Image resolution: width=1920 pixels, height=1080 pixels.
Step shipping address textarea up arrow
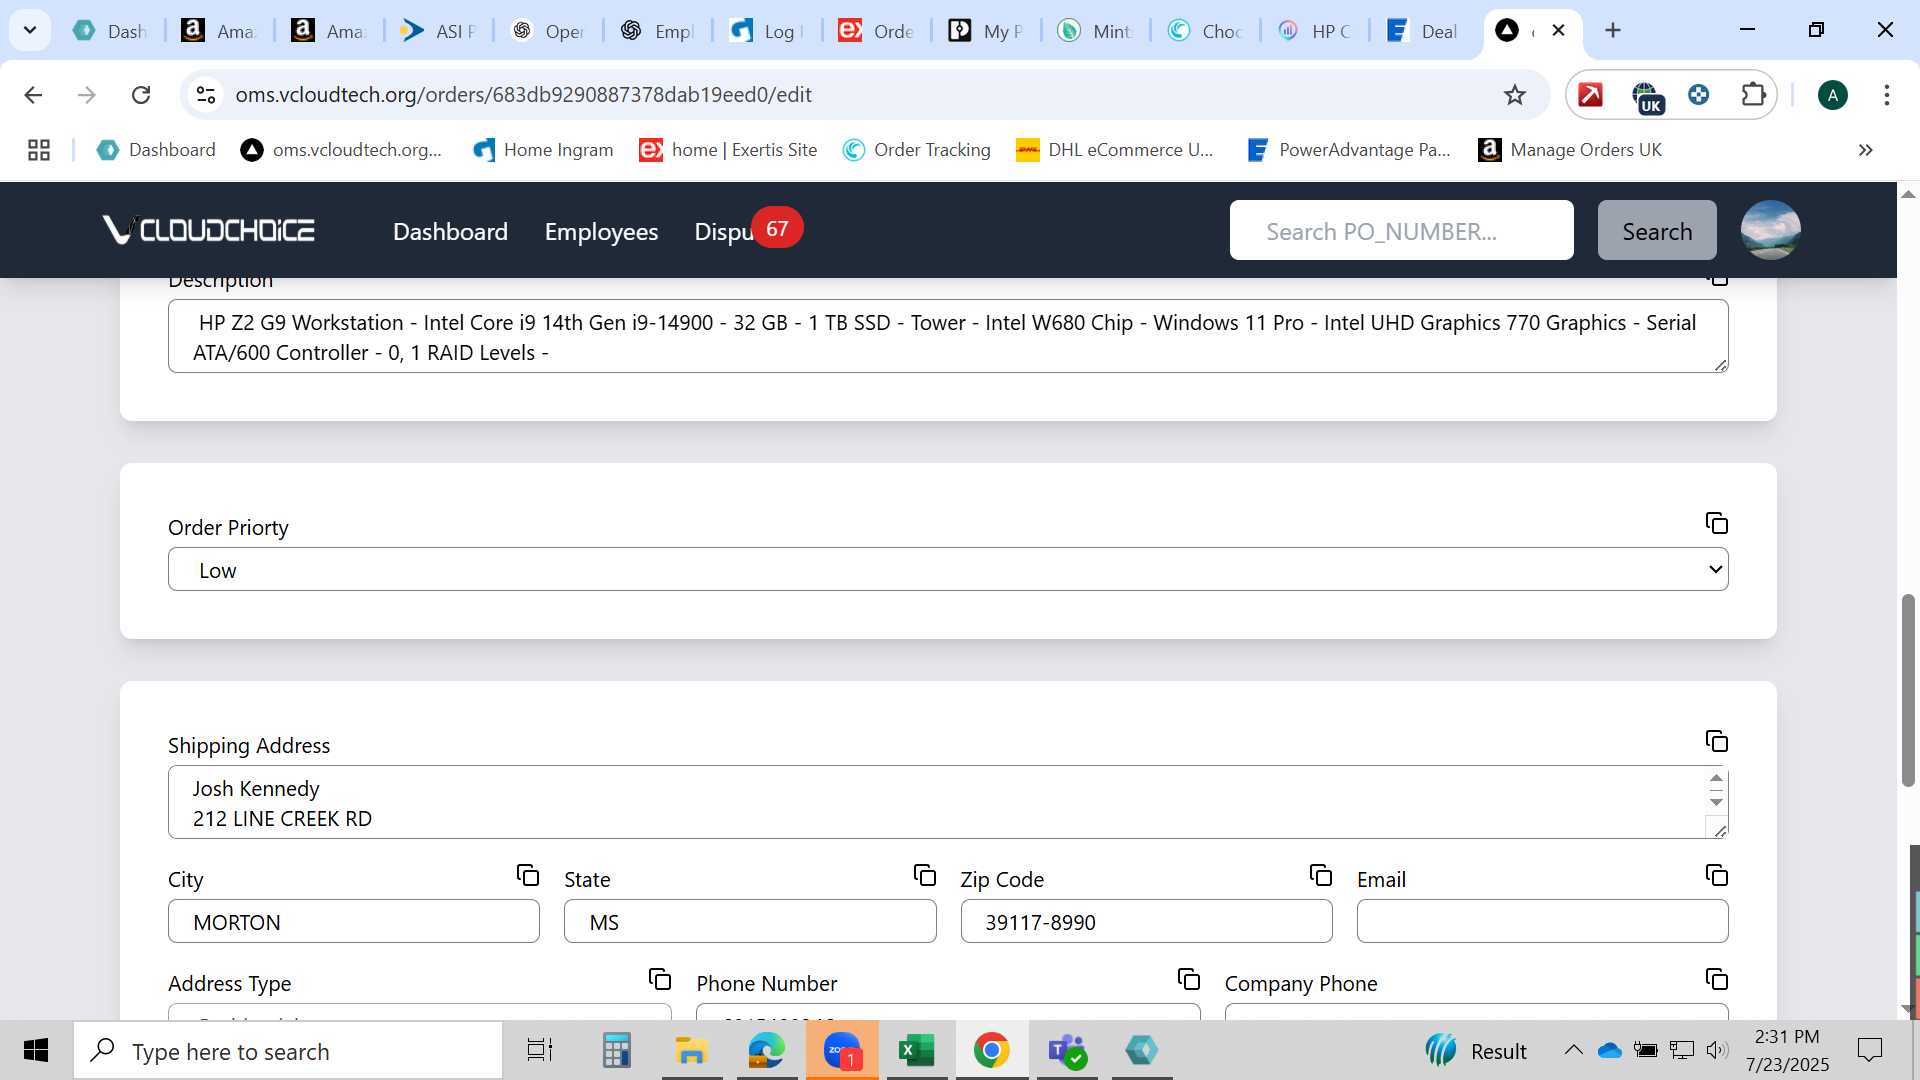click(x=1716, y=778)
